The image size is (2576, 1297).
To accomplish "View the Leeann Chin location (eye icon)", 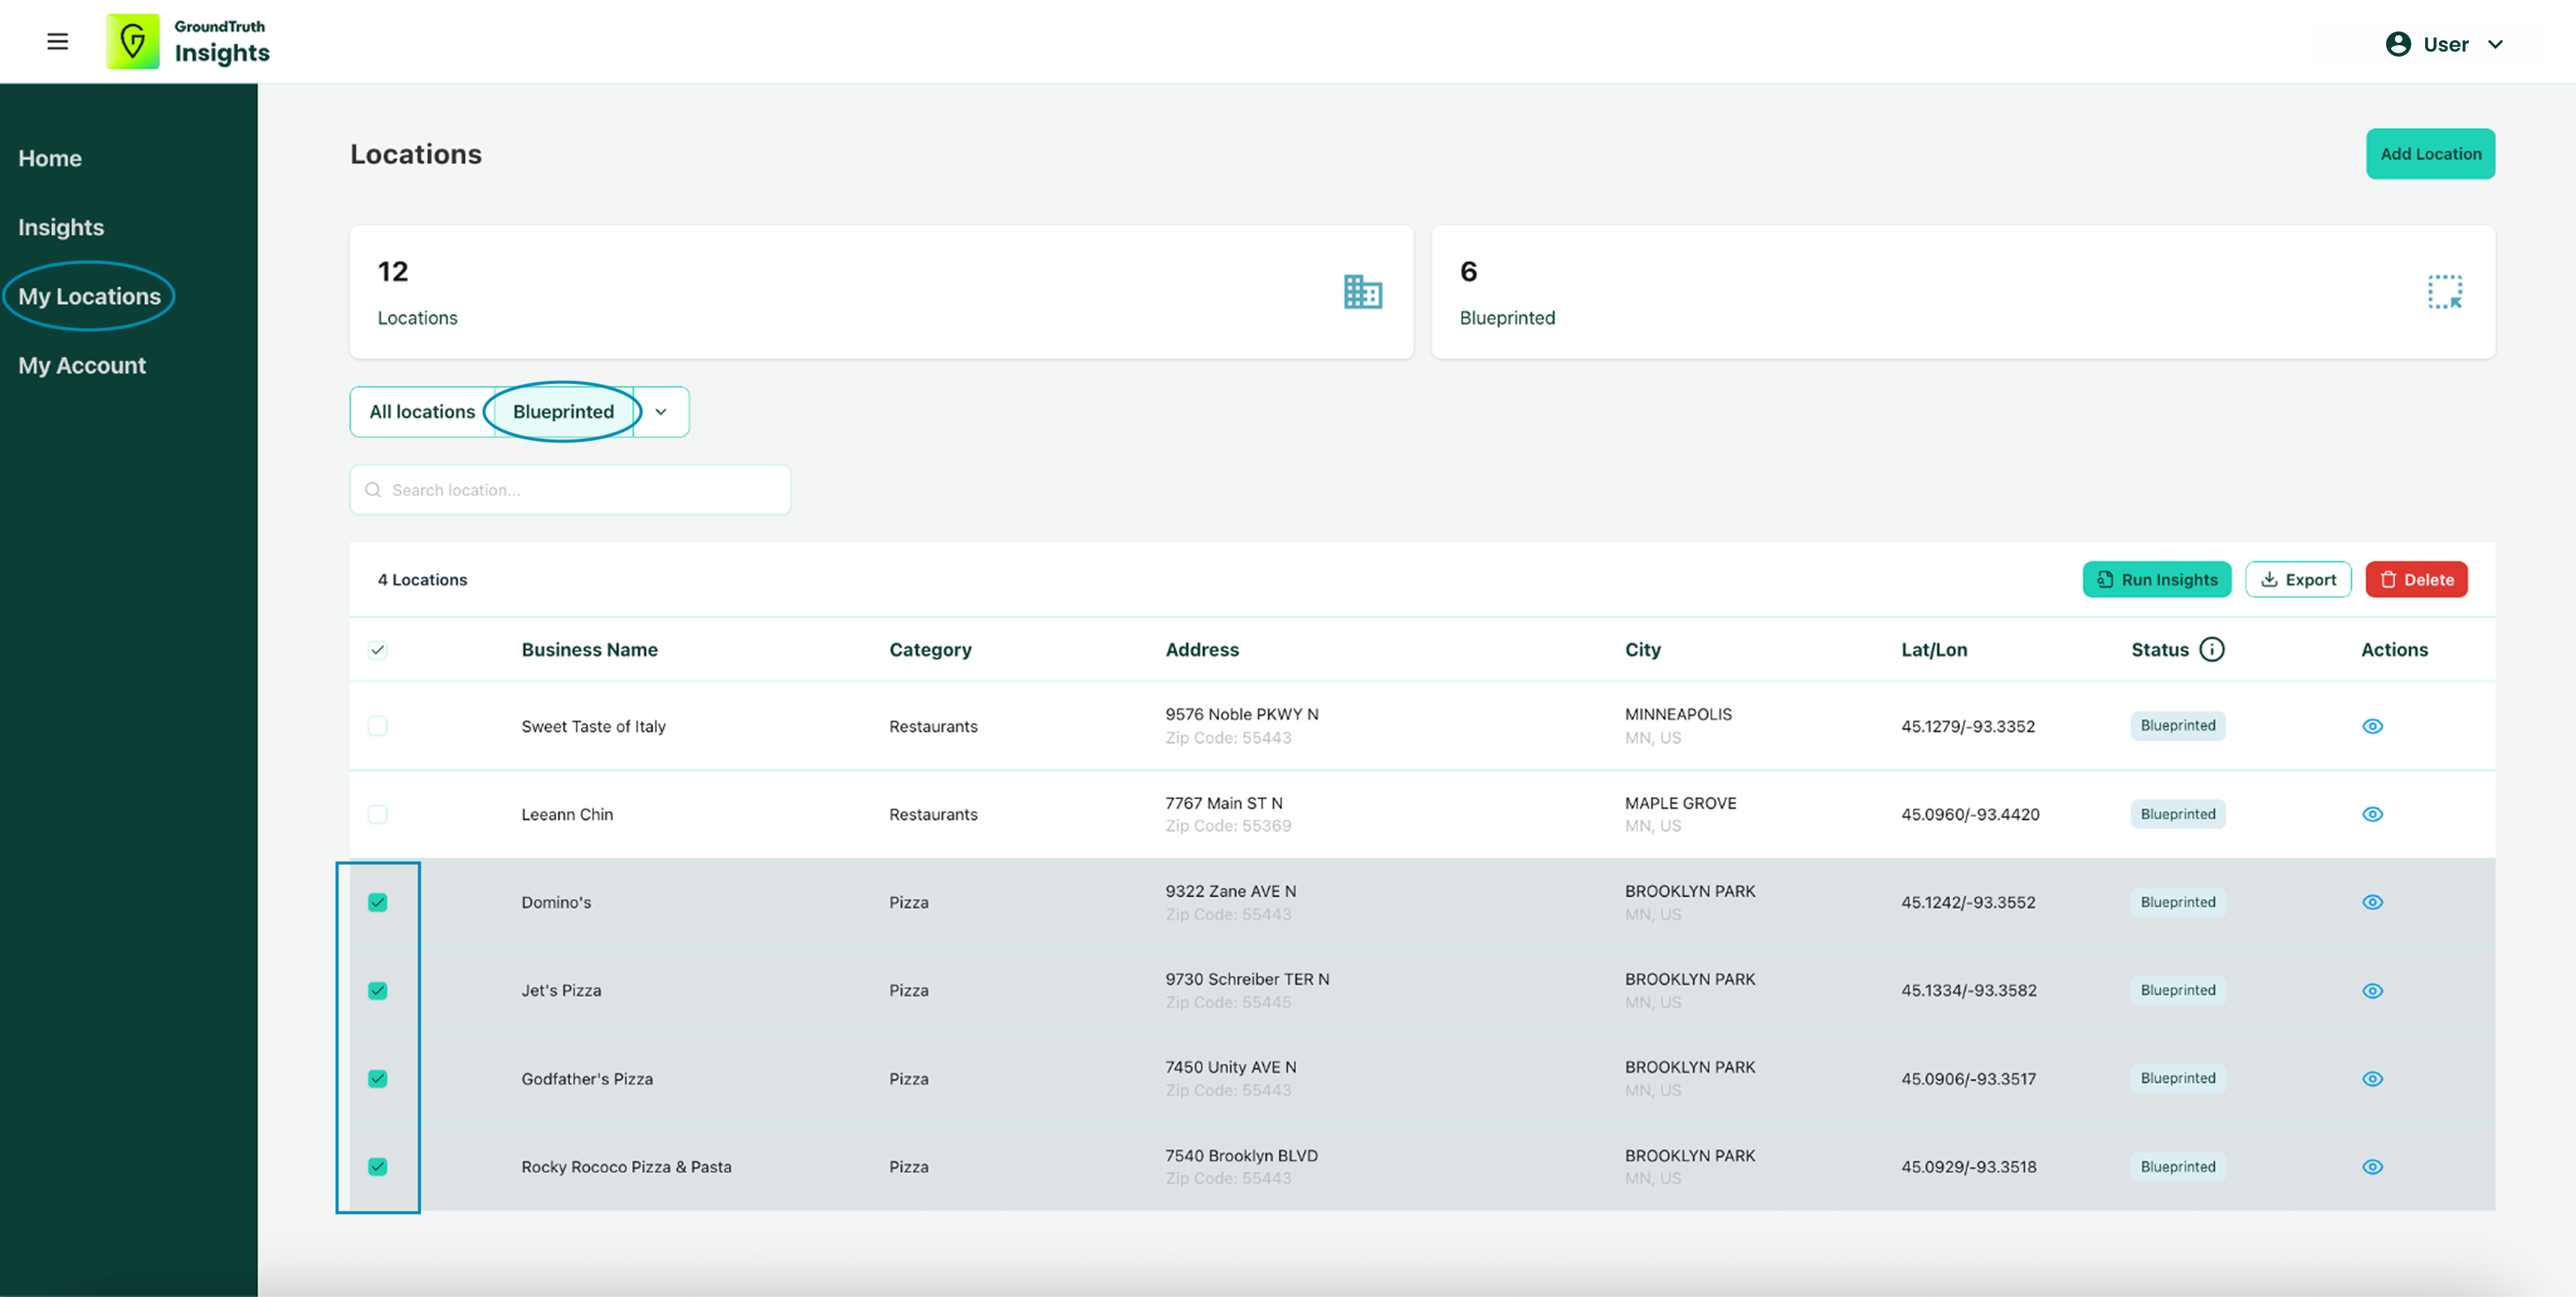I will pyautogui.click(x=2372, y=814).
